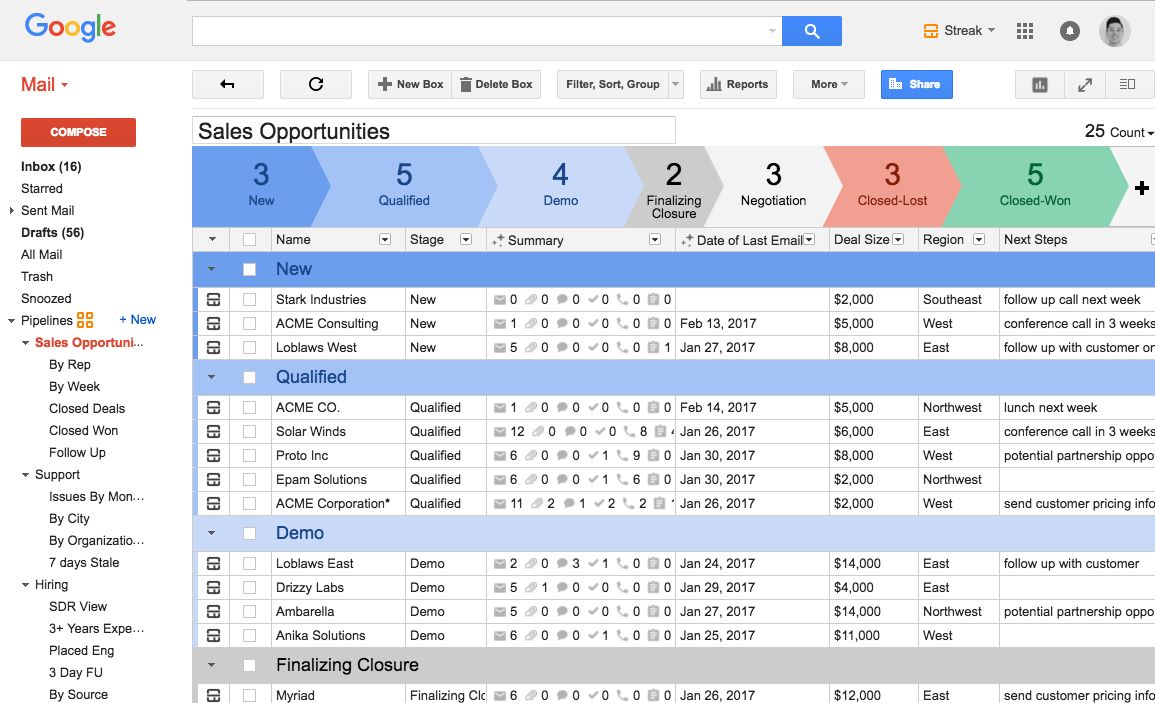Image resolution: width=1155 pixels, height=703 pixels.
Task: Open box icon for ACME Consulting row
Action: click(x=214, y=323)
